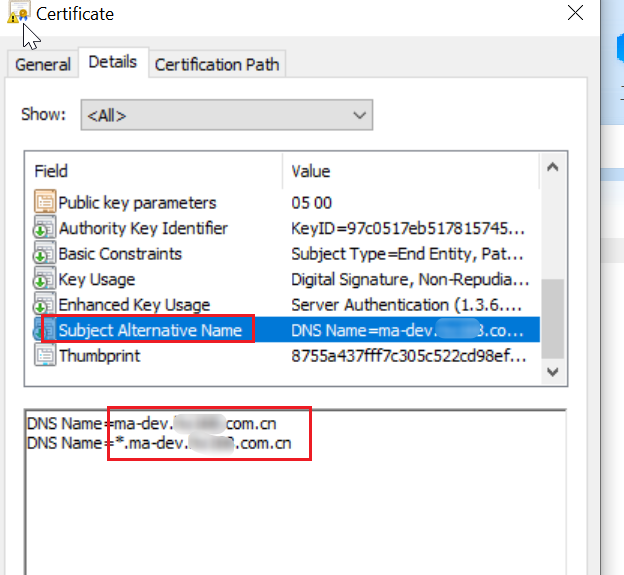Click the KeyID=97c0517eb... value
Image resolution: width=624 pixels, height=575 pixels.
408,228
